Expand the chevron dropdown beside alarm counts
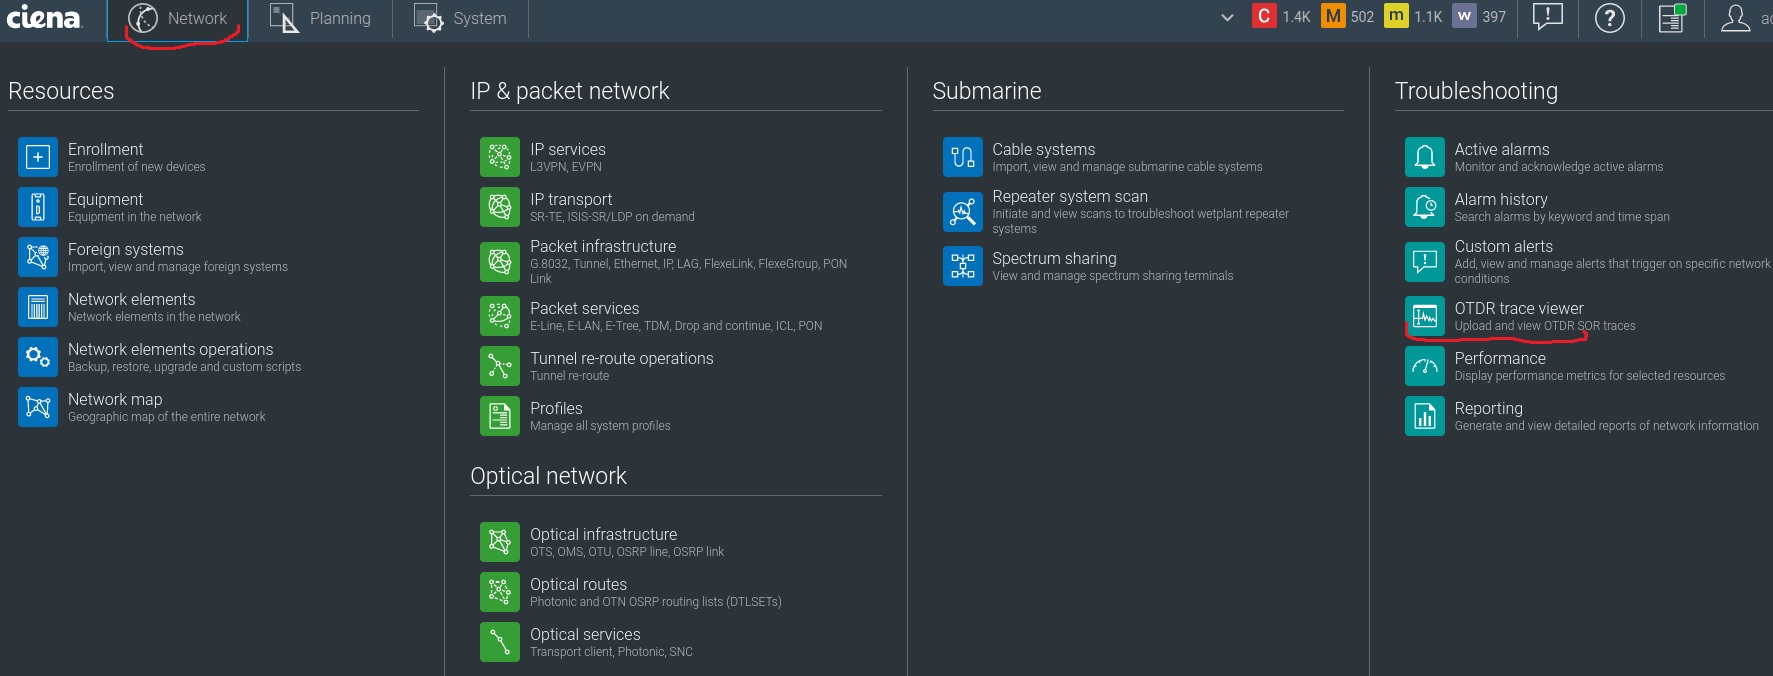Image resolution: width=1773 pixels, height=676 pixels. tap(1227, 18)
